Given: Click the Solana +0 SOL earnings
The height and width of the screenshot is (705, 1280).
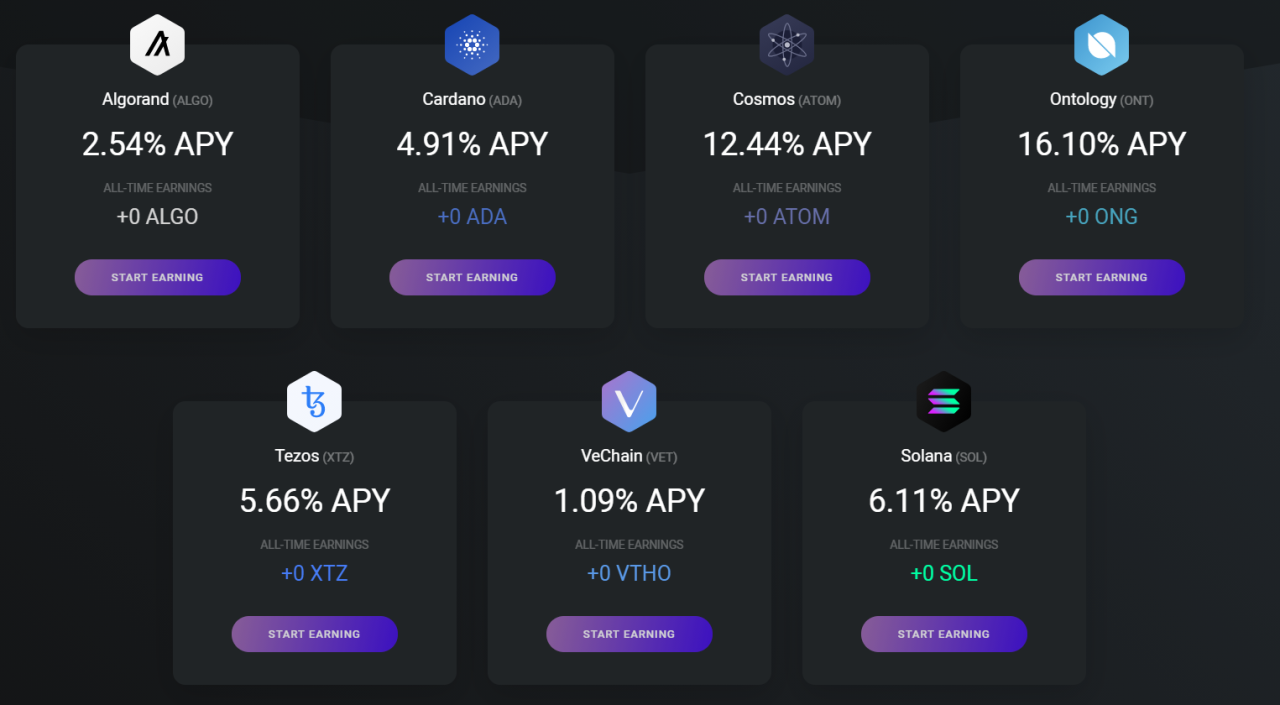Looking at the screenshot, I should pyautogui.click(x=944, y=573).
